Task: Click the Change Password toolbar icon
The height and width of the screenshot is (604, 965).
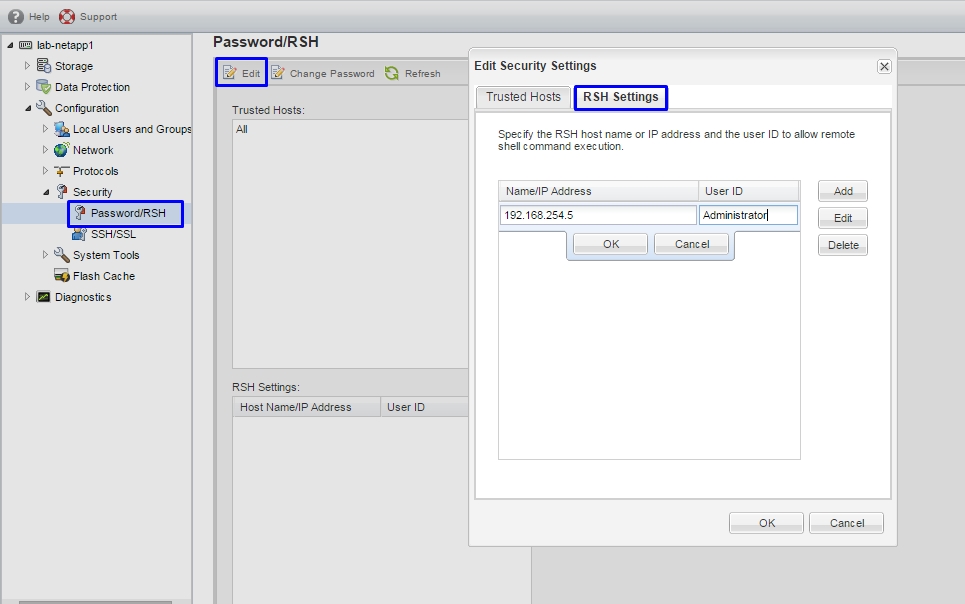Action: coord(278,73)
